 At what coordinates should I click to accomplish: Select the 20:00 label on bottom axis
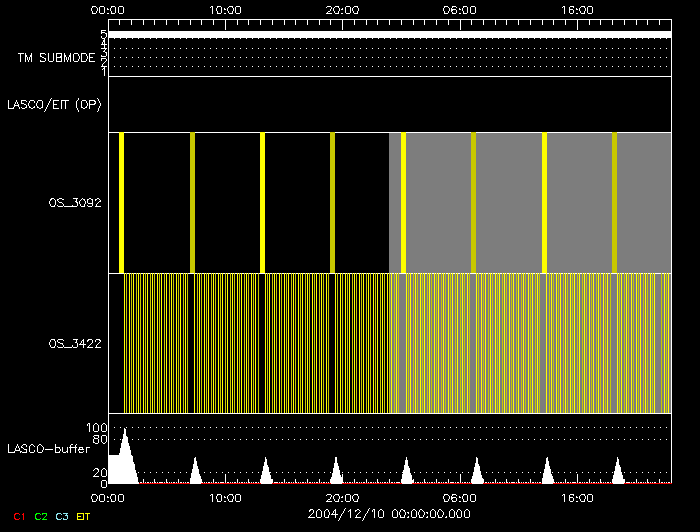[x=342, y=497]
